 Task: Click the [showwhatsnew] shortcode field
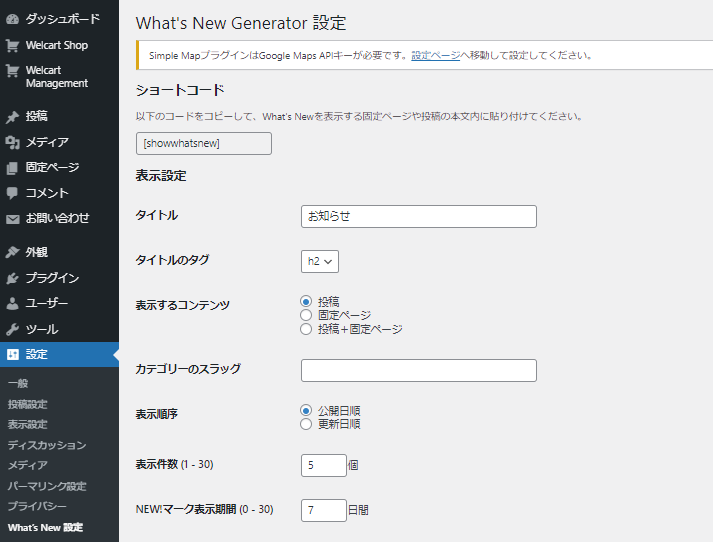tap(204, 144)
